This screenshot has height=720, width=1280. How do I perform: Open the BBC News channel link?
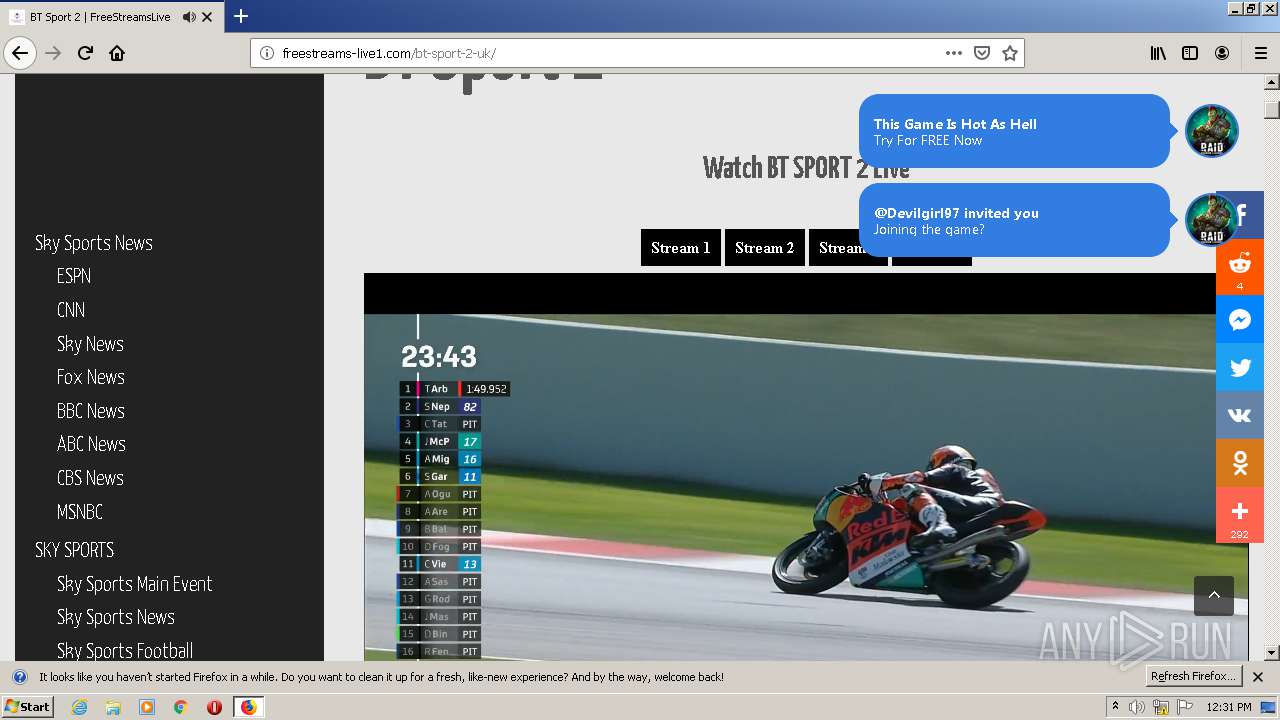[91, 411]
